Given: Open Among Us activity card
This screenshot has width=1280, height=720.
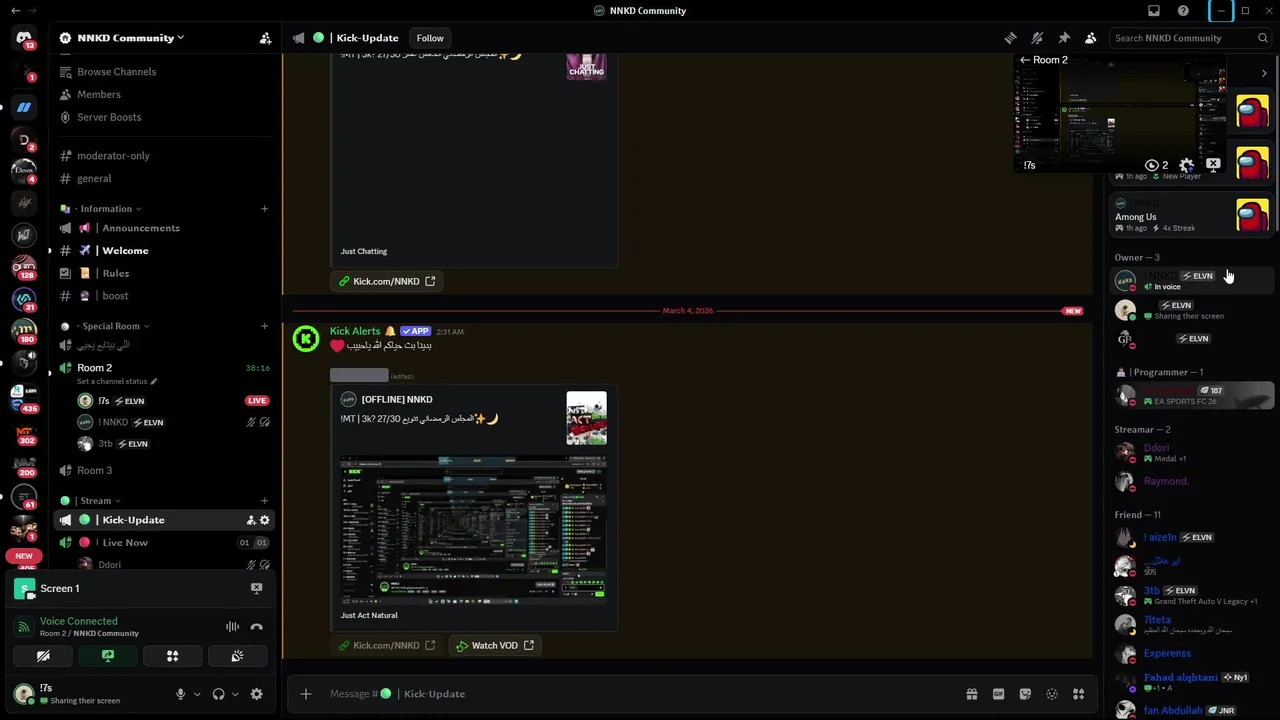Looking at the screenshot, I should tap(1192, 216).
